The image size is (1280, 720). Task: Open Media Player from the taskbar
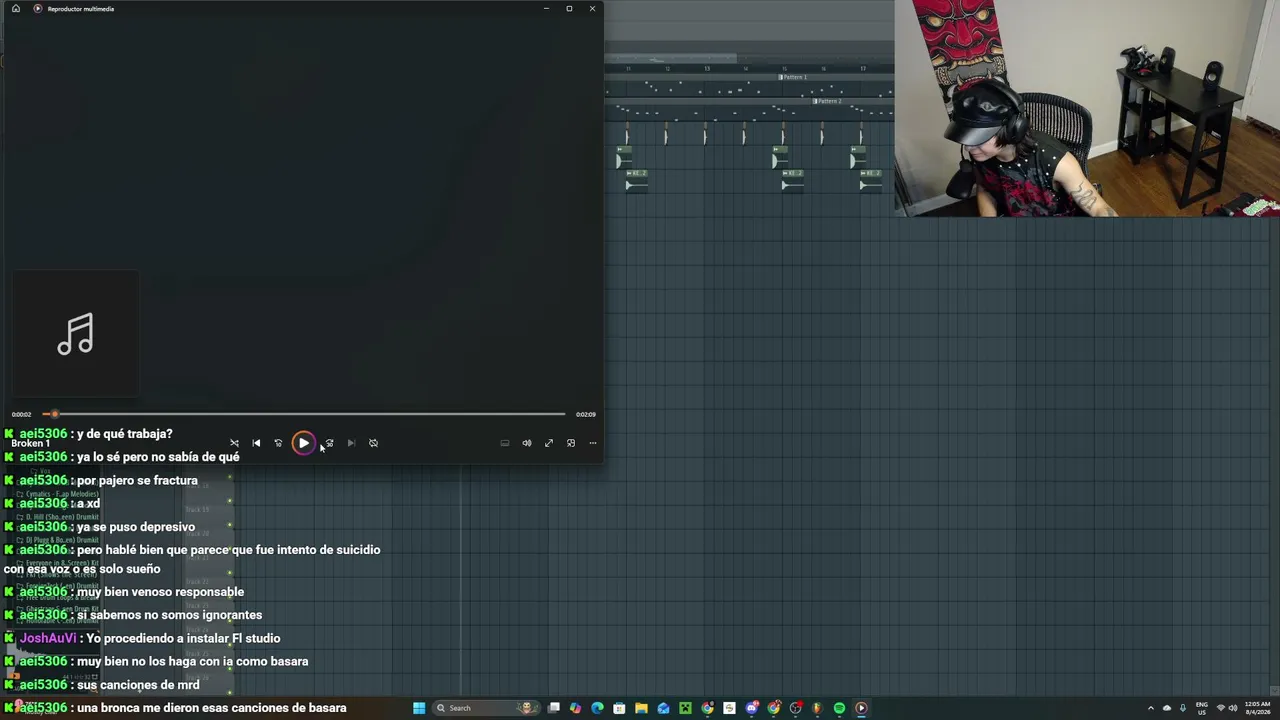point(861,708)
